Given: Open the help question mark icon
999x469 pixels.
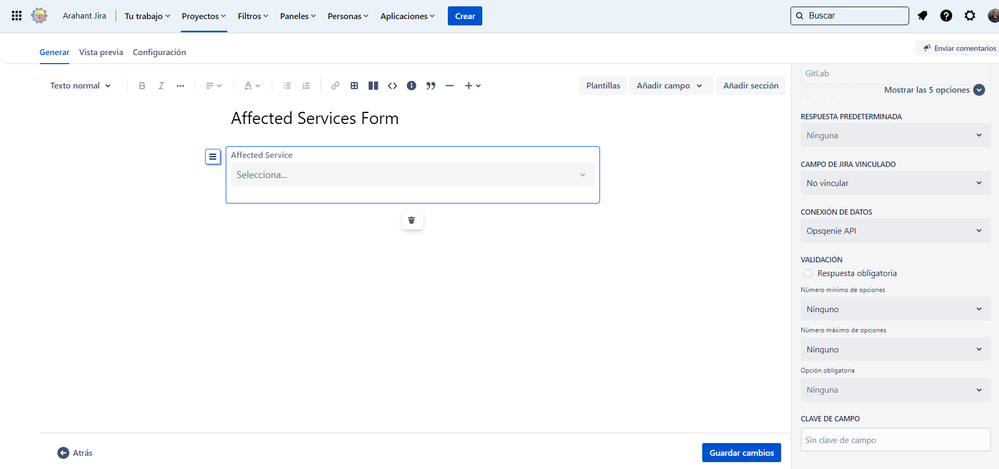Looking at the screenshot, I should 946,16.
